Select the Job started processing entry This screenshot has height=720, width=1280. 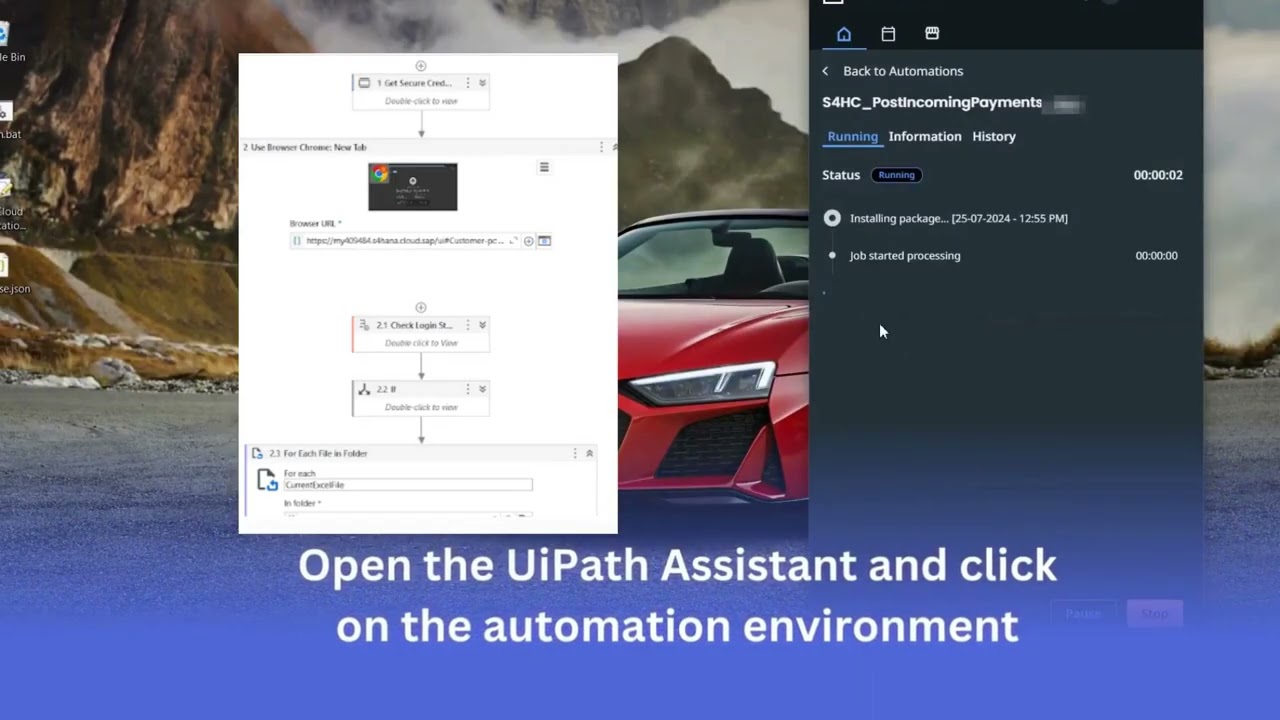(x=905, y=256)
